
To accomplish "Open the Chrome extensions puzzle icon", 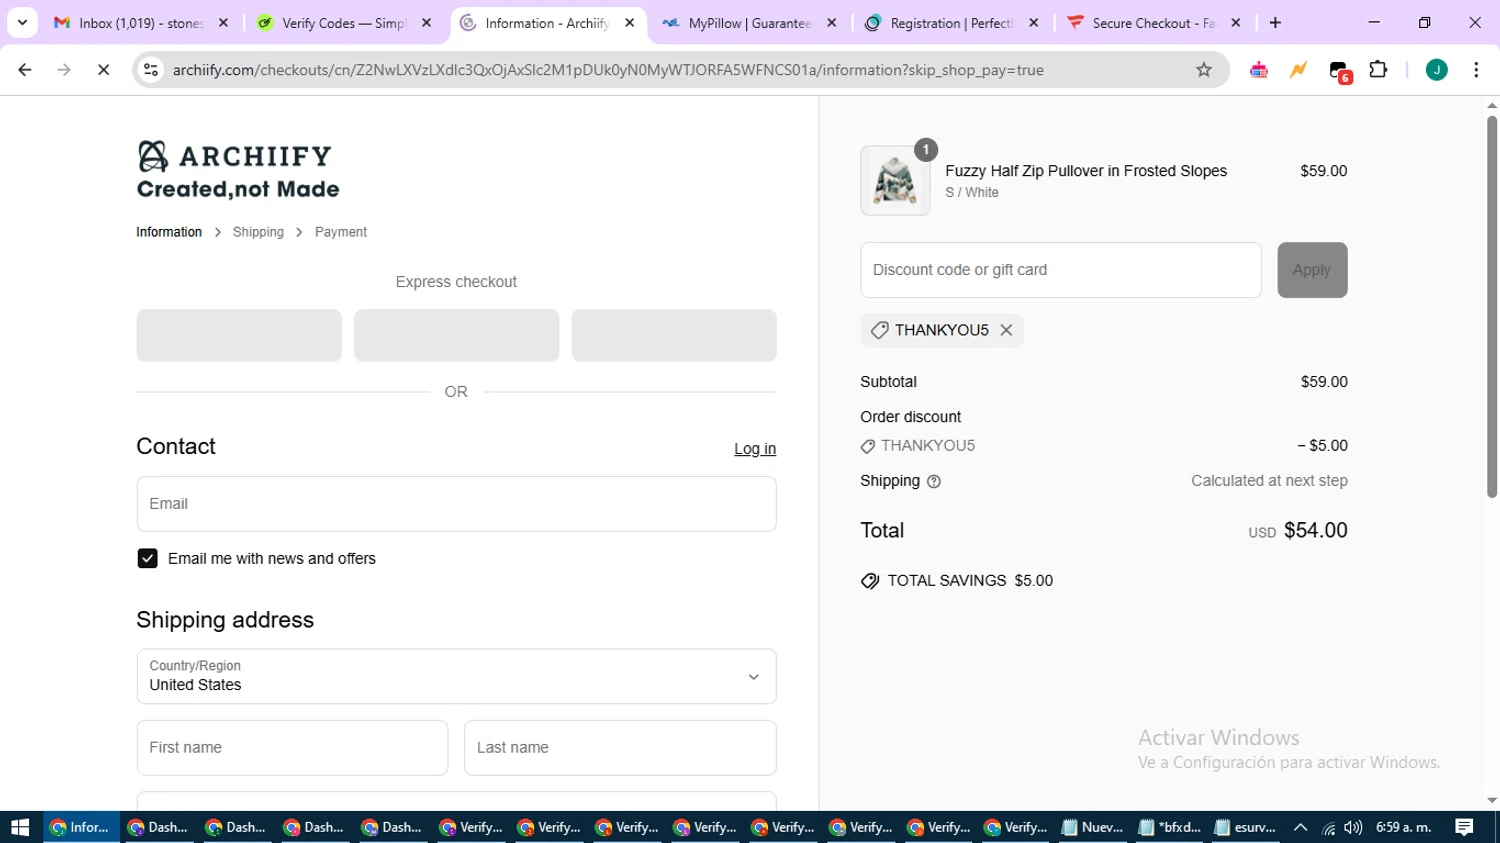I will 1378,70.
